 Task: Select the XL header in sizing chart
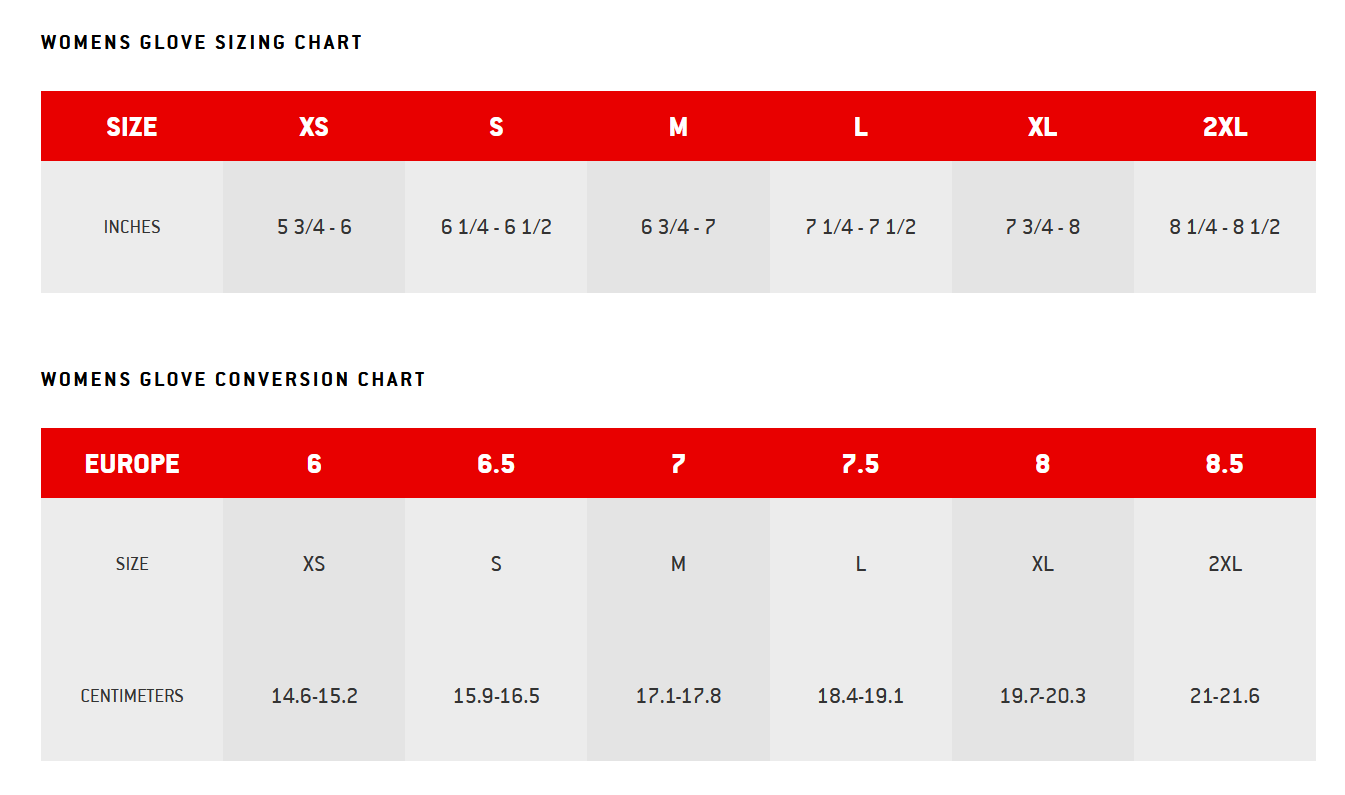(1042, 127)
